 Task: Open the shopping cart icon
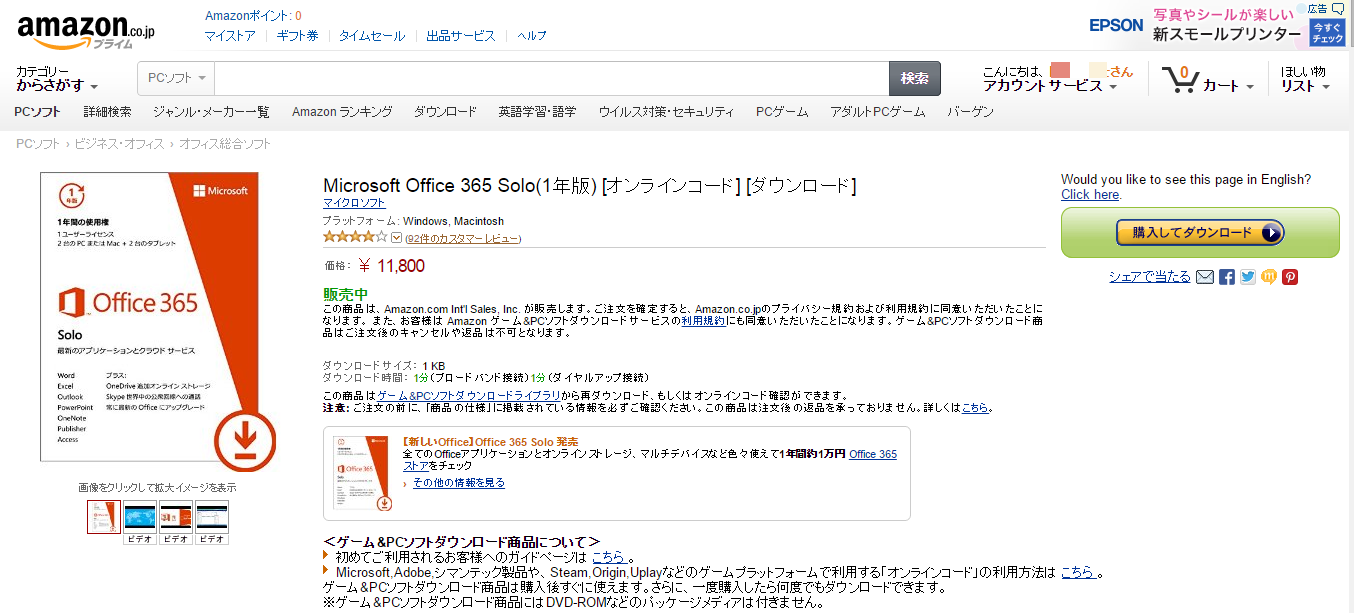[1181, 79]
